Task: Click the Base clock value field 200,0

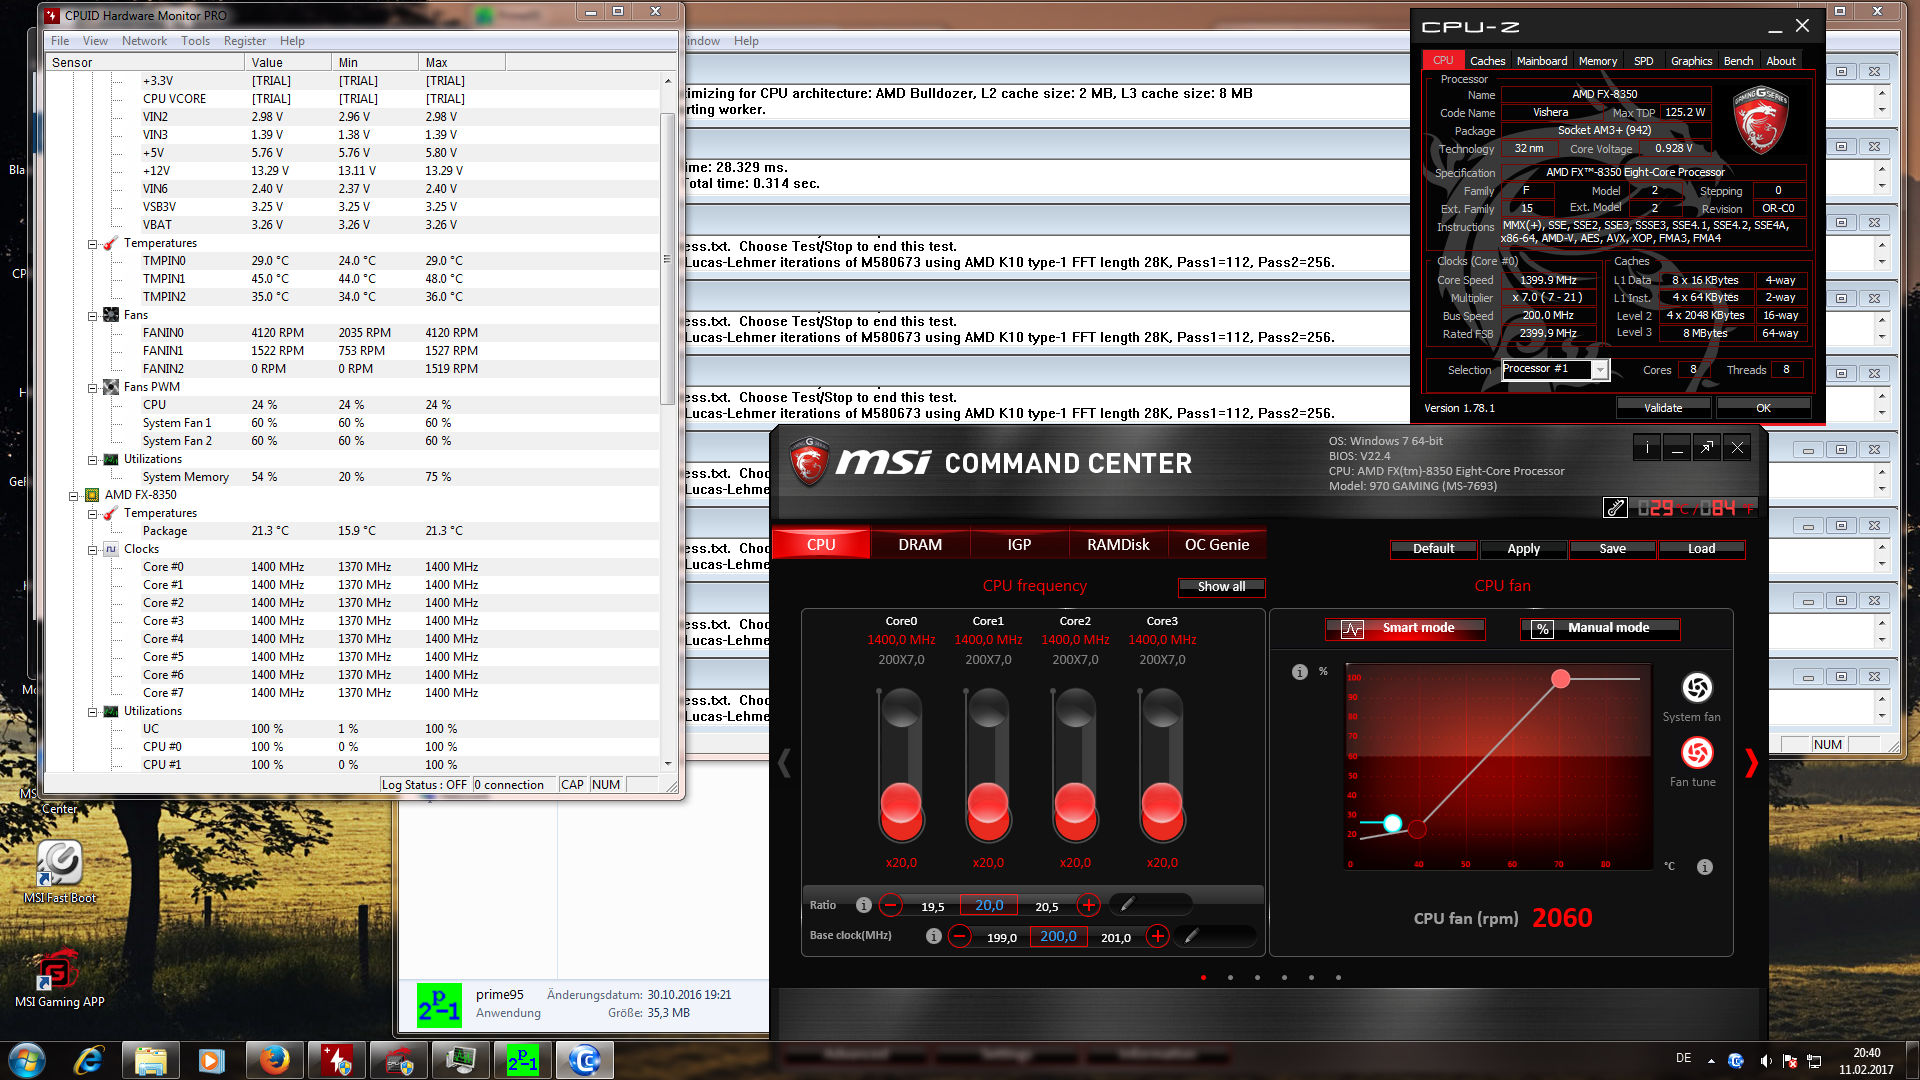Action: 1058,936
